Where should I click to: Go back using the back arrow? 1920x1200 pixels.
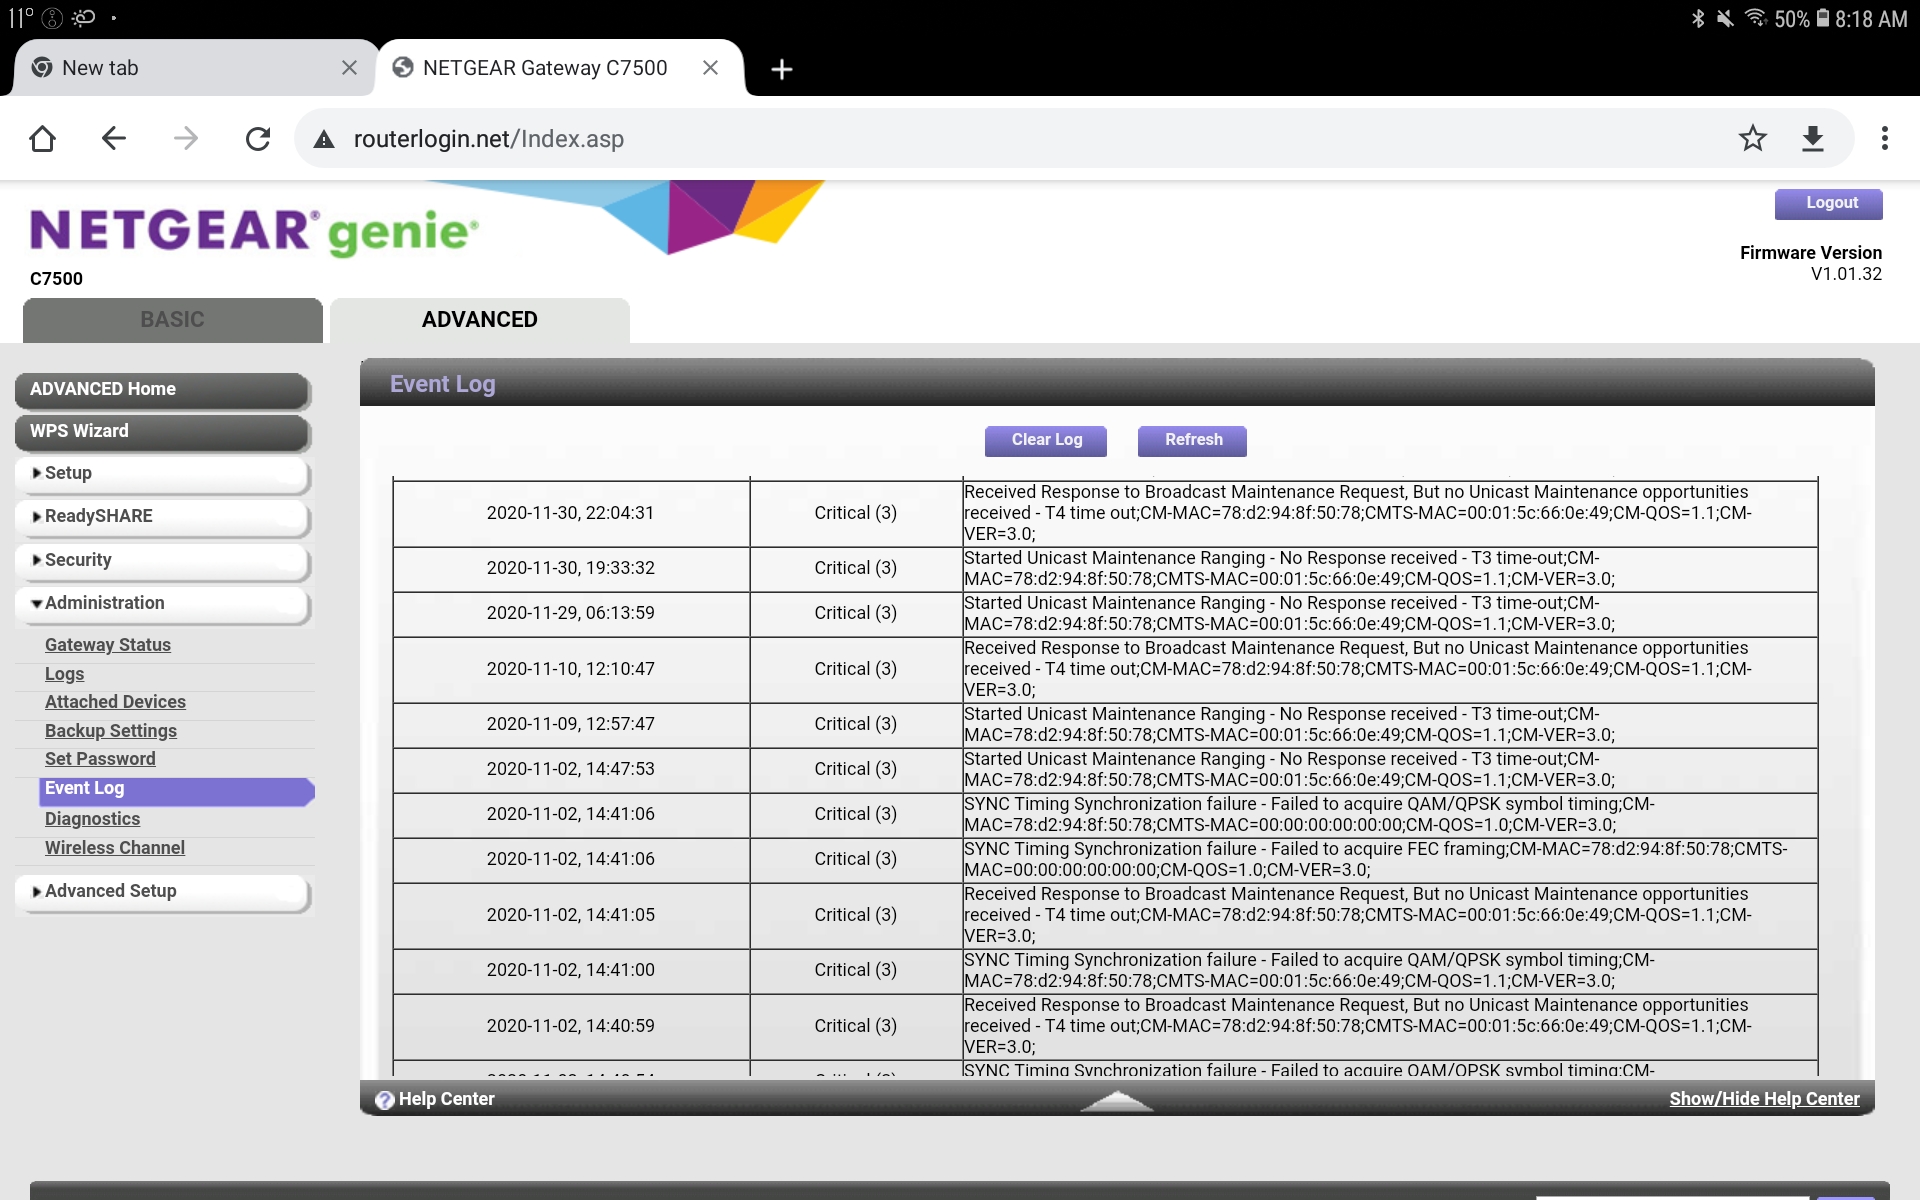tap(113, 138)
